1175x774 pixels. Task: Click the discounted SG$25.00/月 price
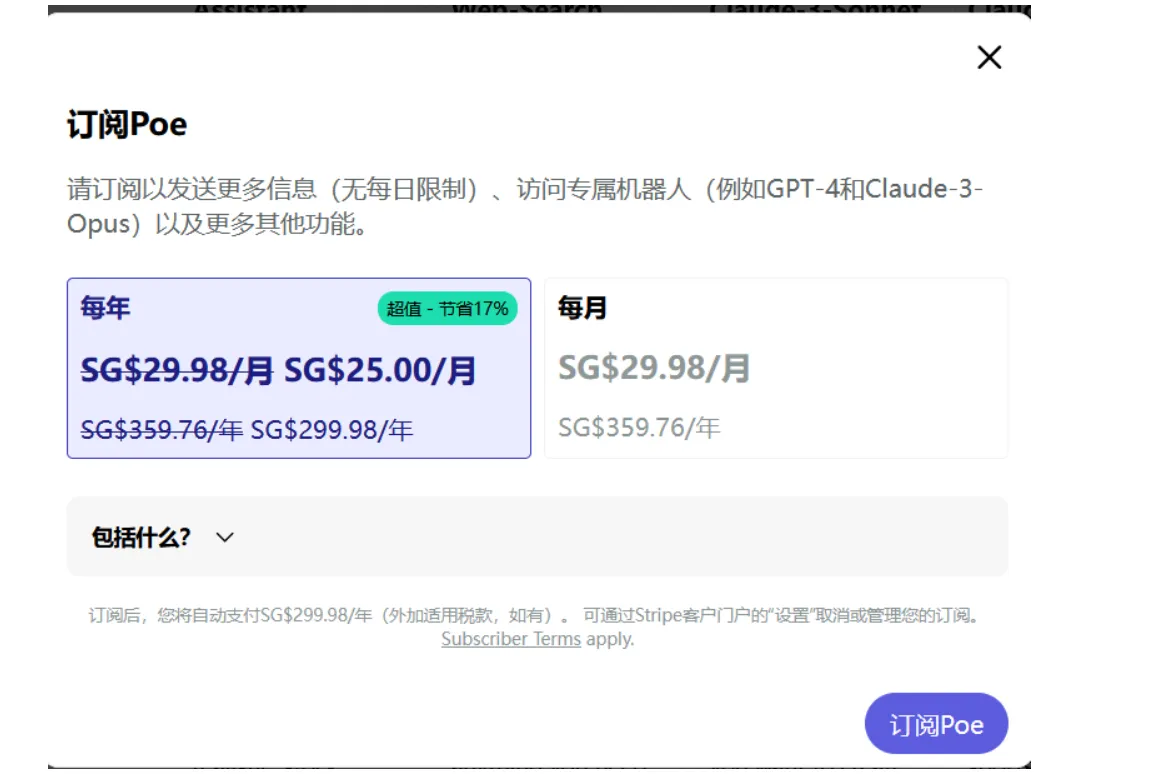point(380,371)
